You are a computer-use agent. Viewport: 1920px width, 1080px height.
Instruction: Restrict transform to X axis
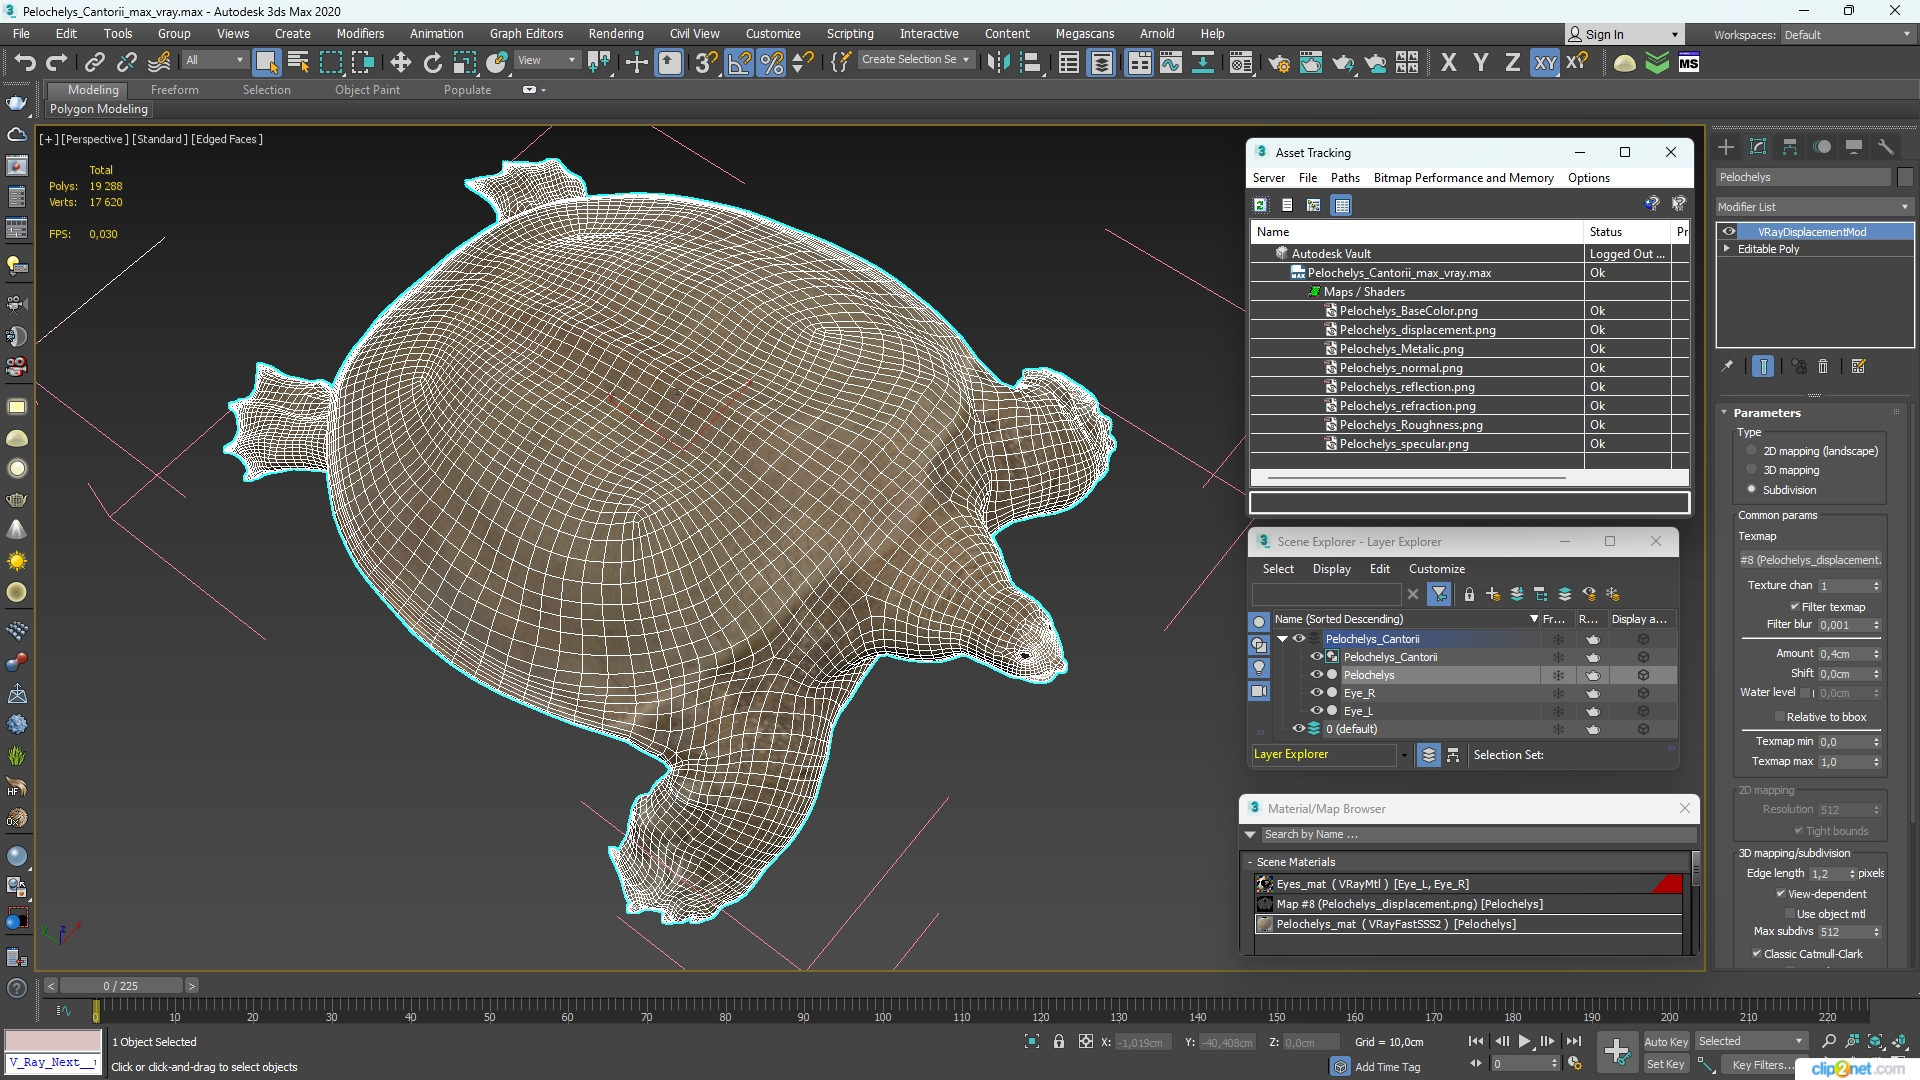click(x=1448, y=63)
